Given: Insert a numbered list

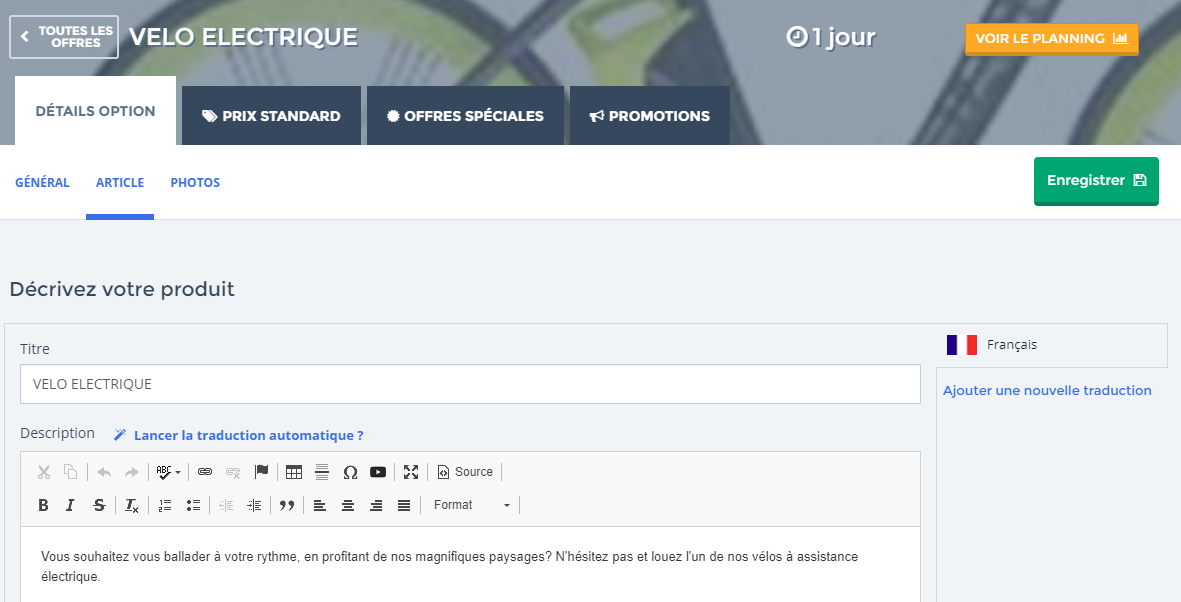Looking at the screenshot, I should pyautogui.click(x=165, y=505).
